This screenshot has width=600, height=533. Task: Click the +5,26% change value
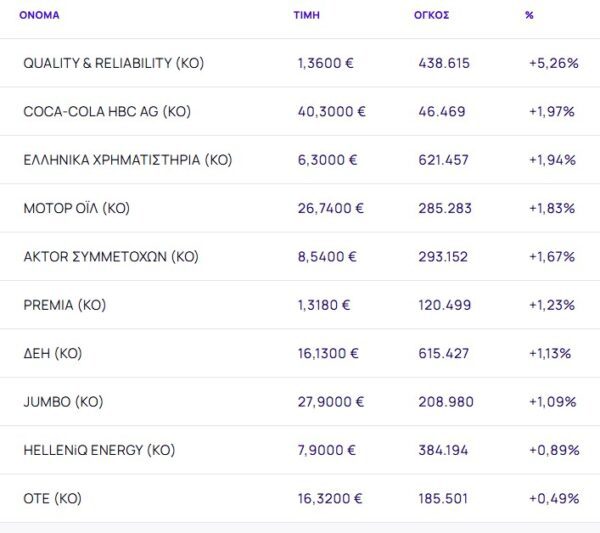click(x=553, y=63)
